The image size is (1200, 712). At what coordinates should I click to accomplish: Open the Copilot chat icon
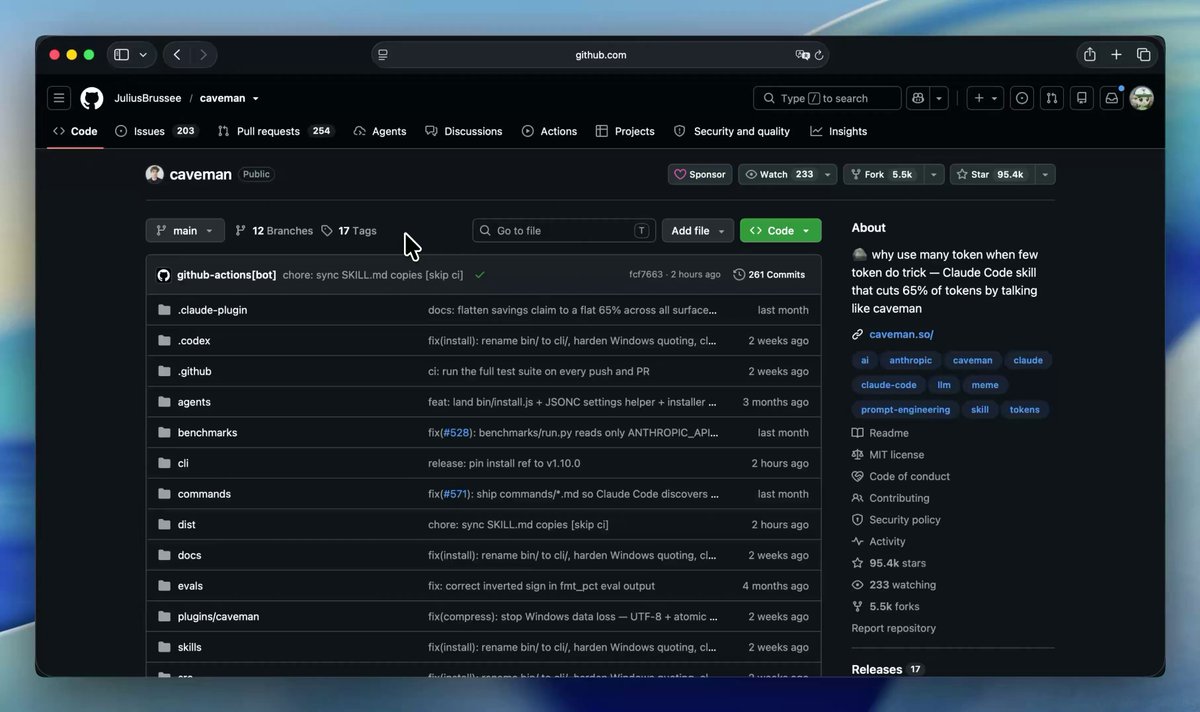[x=918, y=98]
